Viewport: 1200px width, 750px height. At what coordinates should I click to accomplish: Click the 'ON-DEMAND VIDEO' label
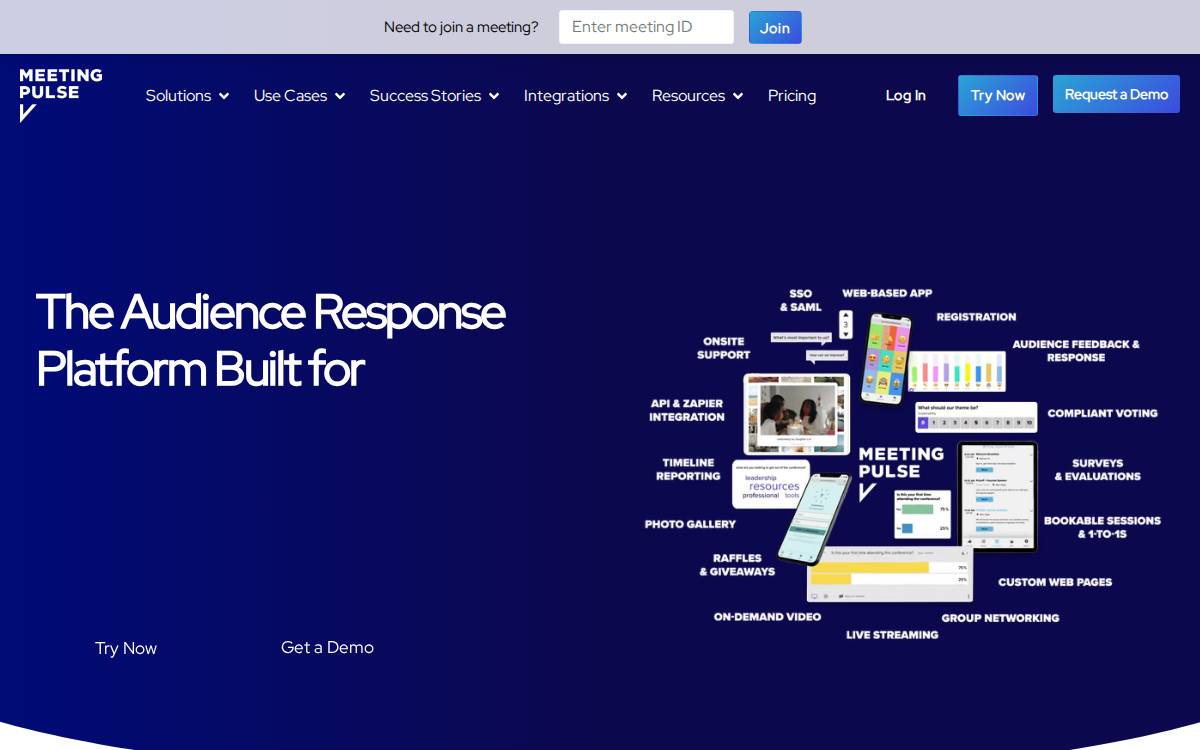767,617
